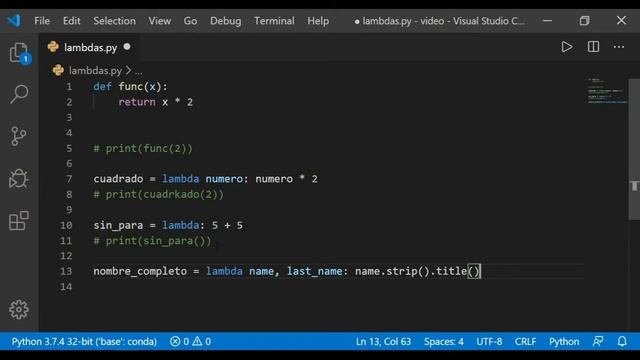
Task: Click the vertical editor scrollbar
Action: [x=634, y=150]
